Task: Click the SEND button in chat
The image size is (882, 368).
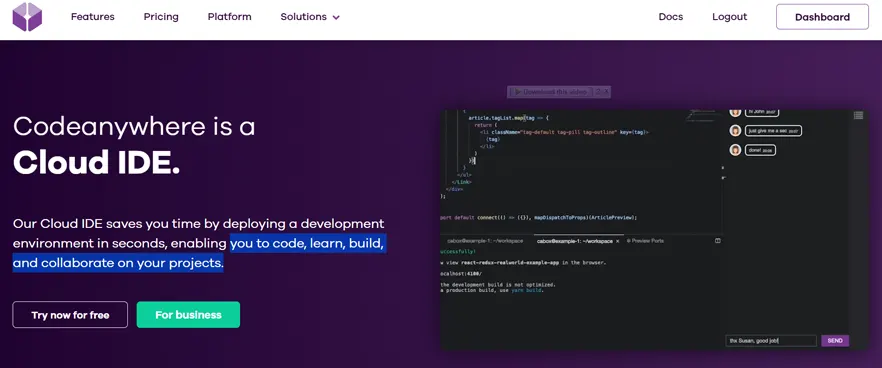Action: click(835, 340)
